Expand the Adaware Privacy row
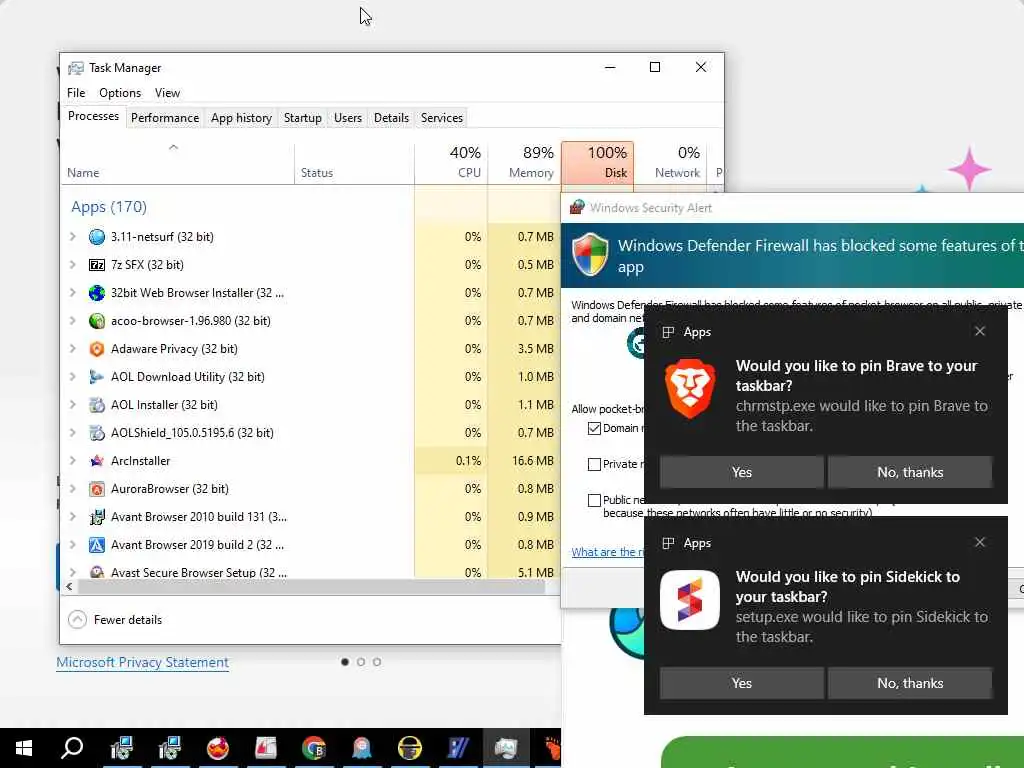Image resolution: width=1024 pixels, height=768 pixels. (72, 349)
